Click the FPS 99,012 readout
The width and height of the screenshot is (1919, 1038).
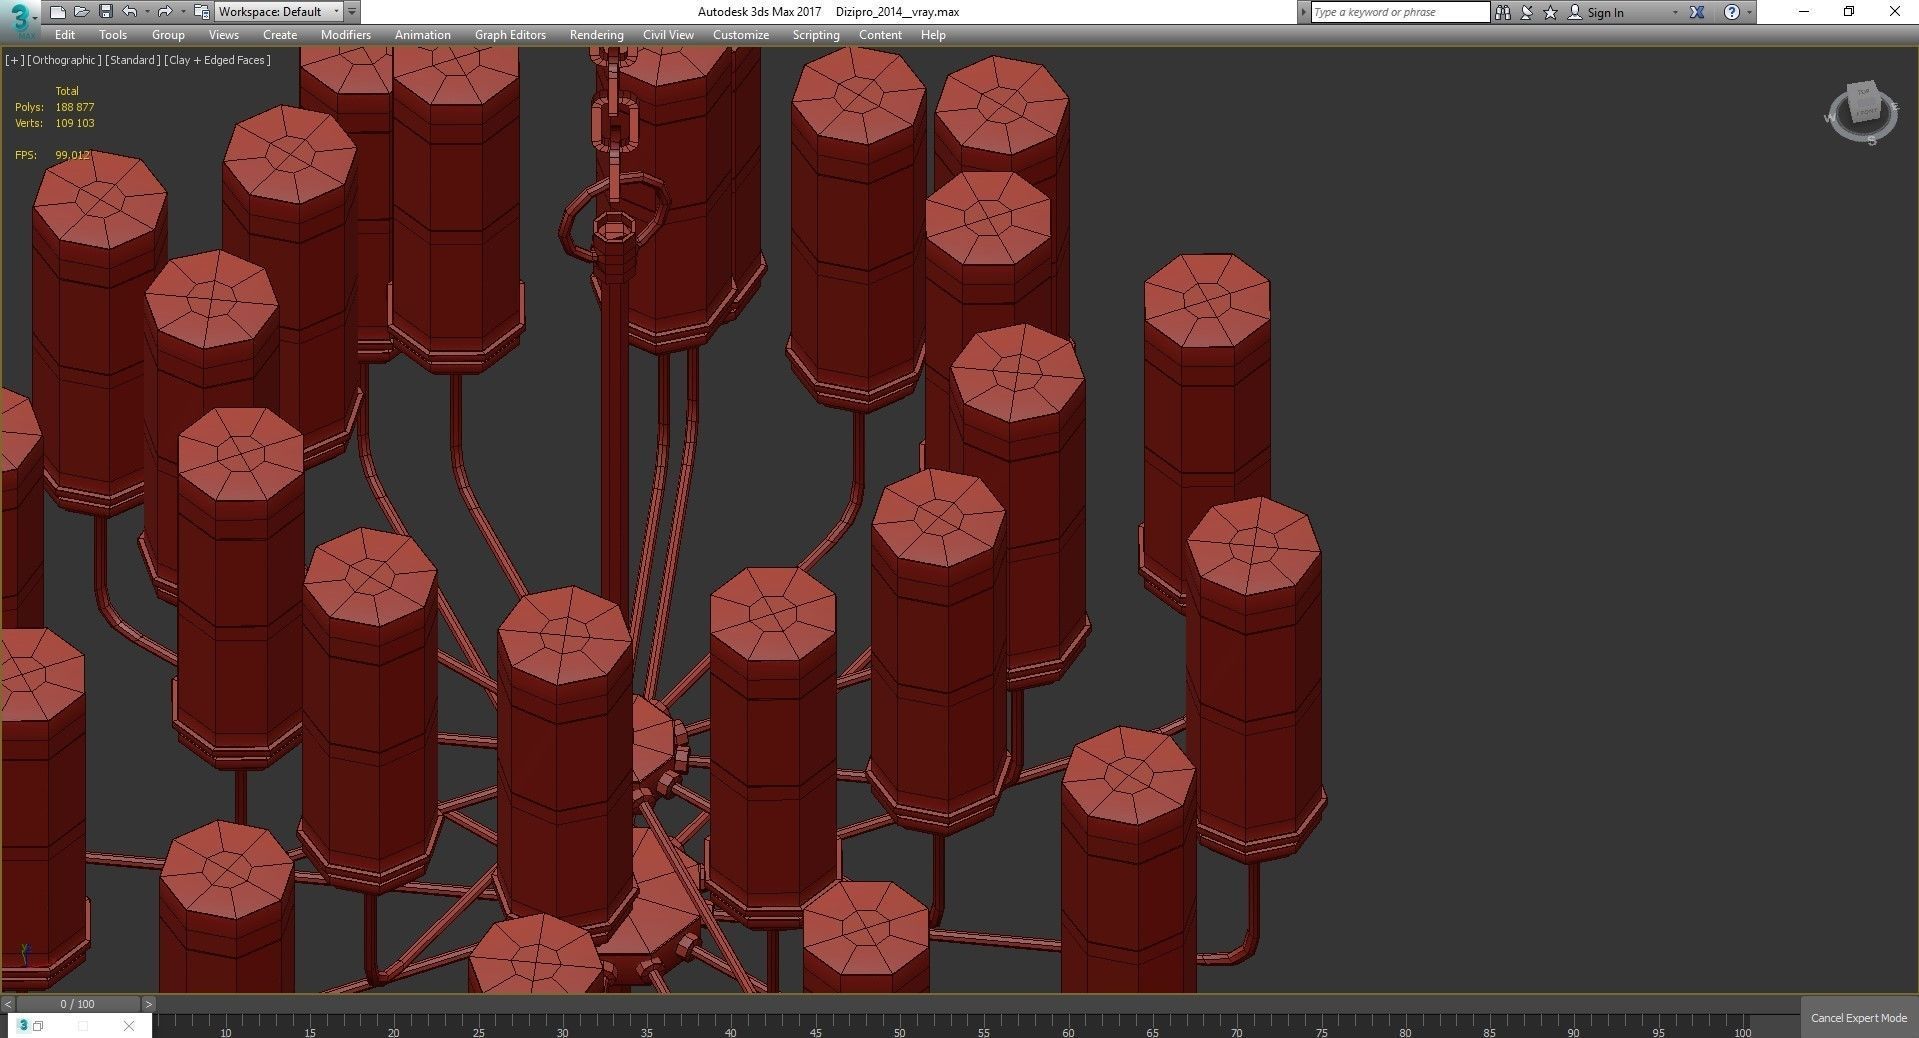pos(72,155)
